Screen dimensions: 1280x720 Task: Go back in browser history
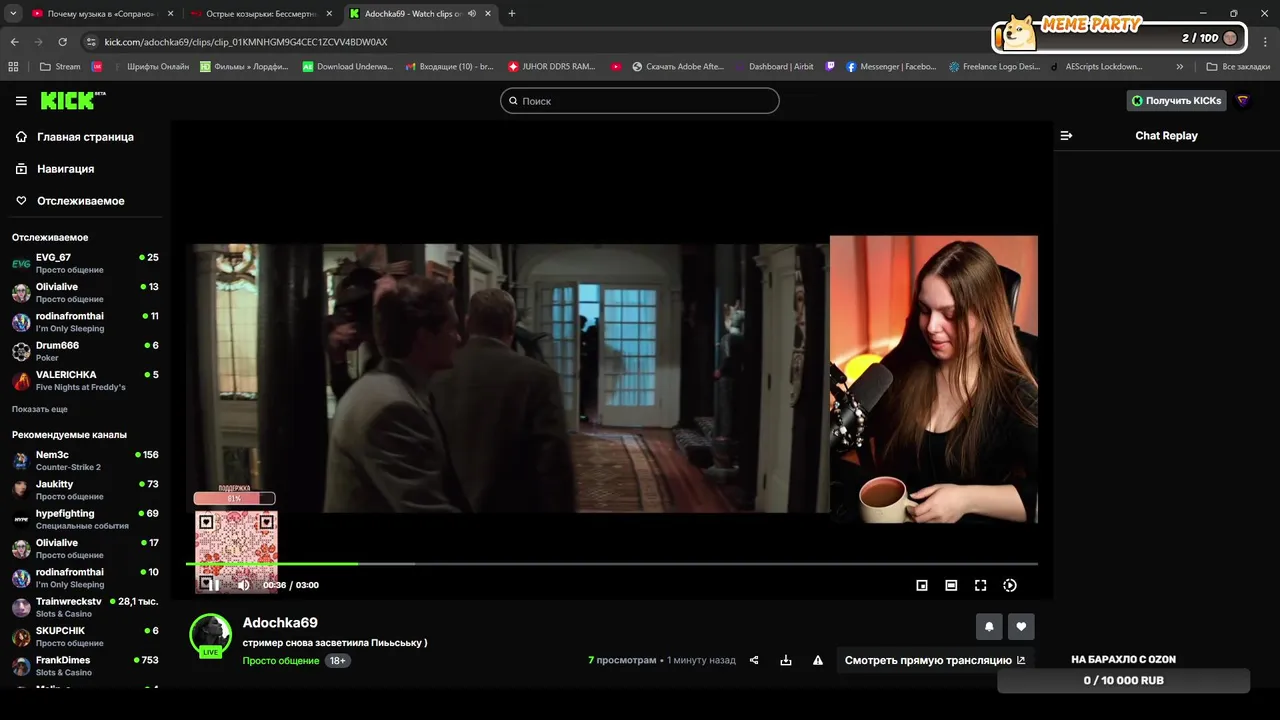point(14,42)
